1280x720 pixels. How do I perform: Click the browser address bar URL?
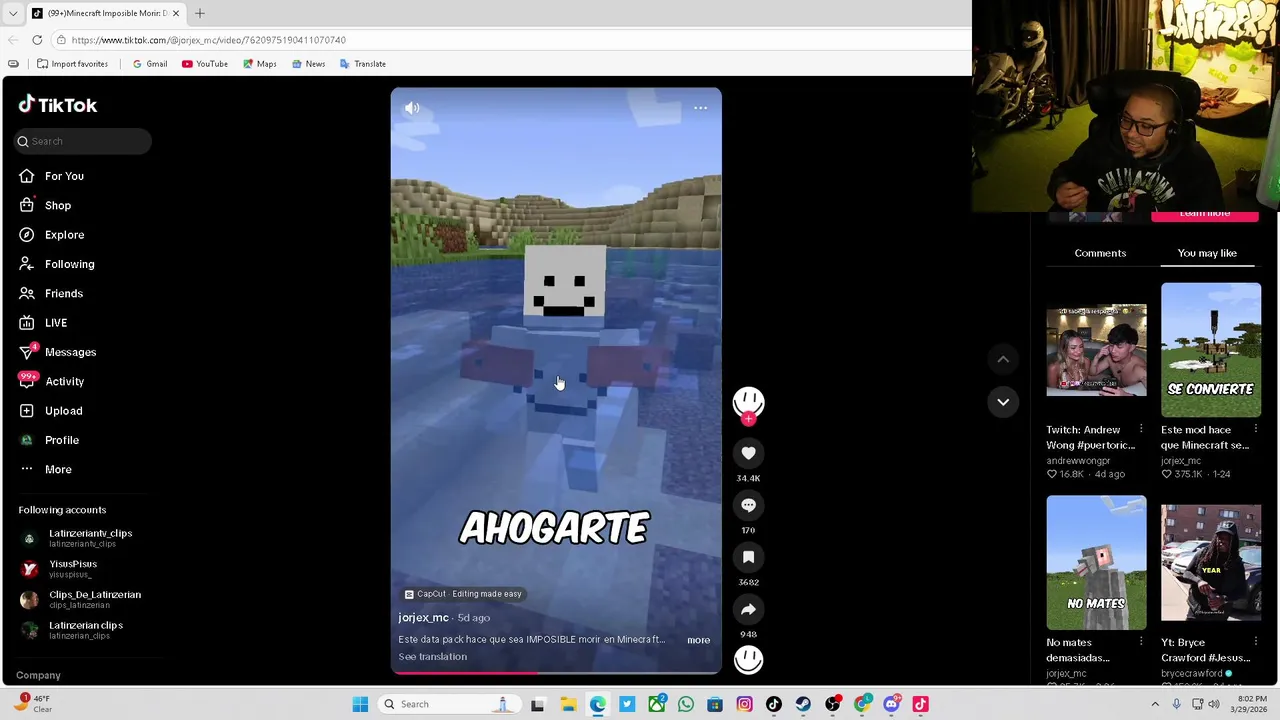click(x=208, y=40)
